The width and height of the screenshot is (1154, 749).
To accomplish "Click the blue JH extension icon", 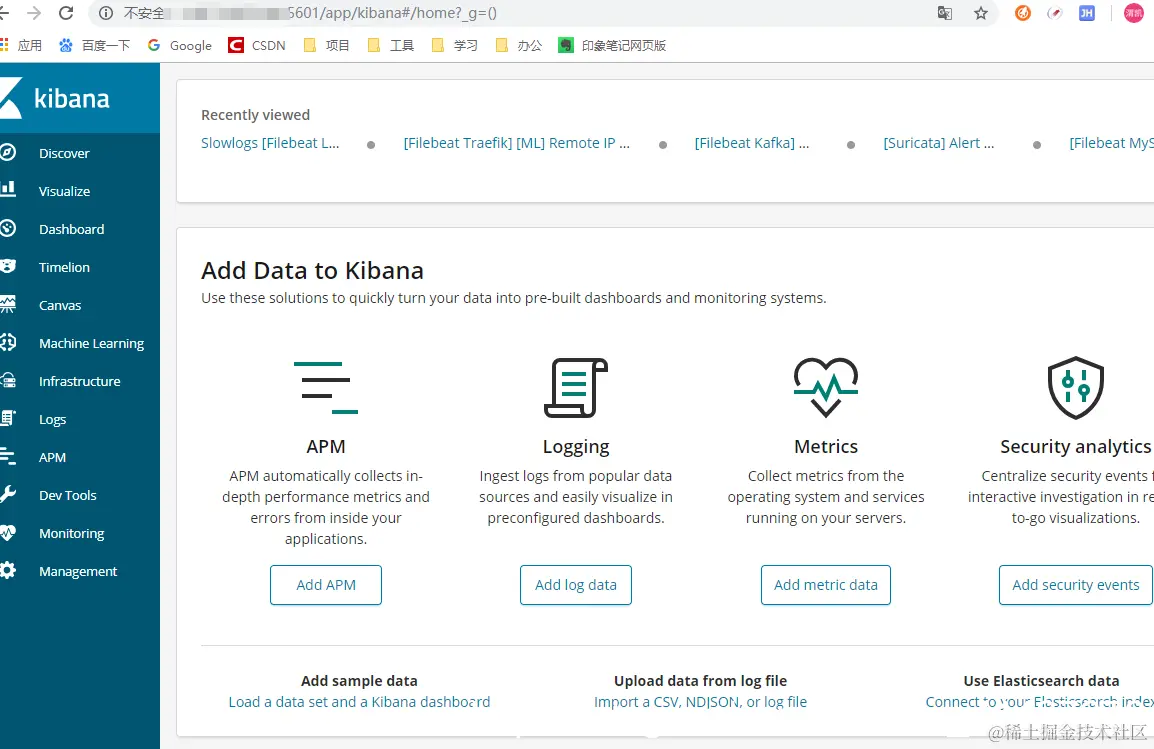I will [1086, 13].
